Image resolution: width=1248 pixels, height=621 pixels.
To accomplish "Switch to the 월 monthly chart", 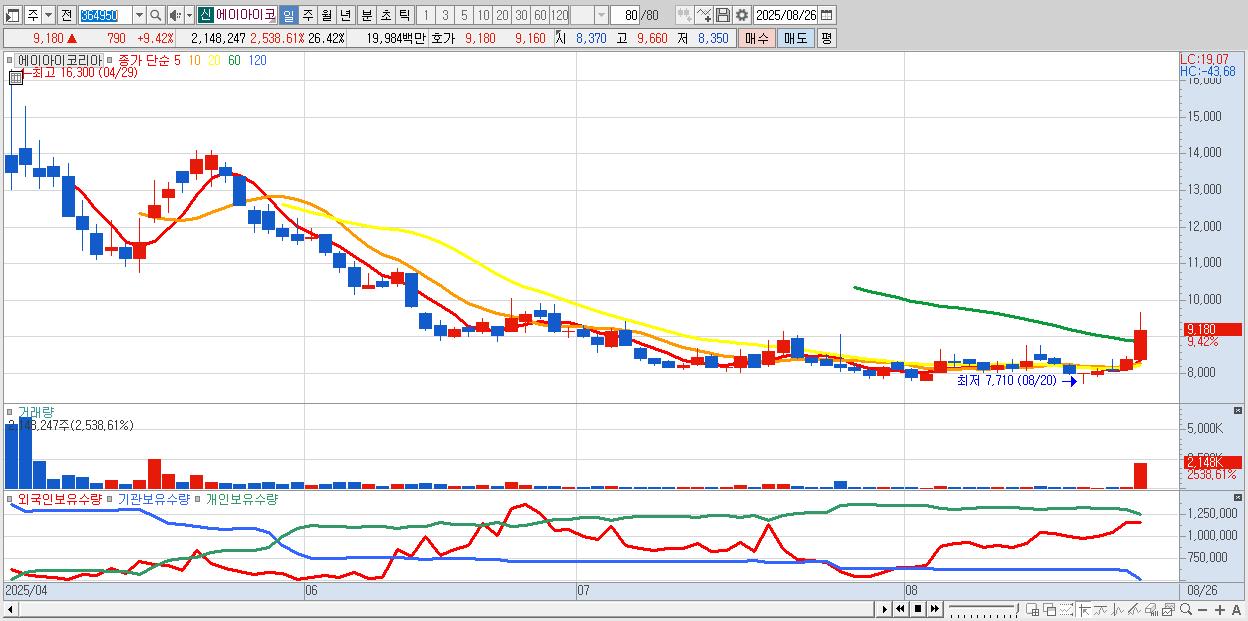I will [x=326, y=15].
